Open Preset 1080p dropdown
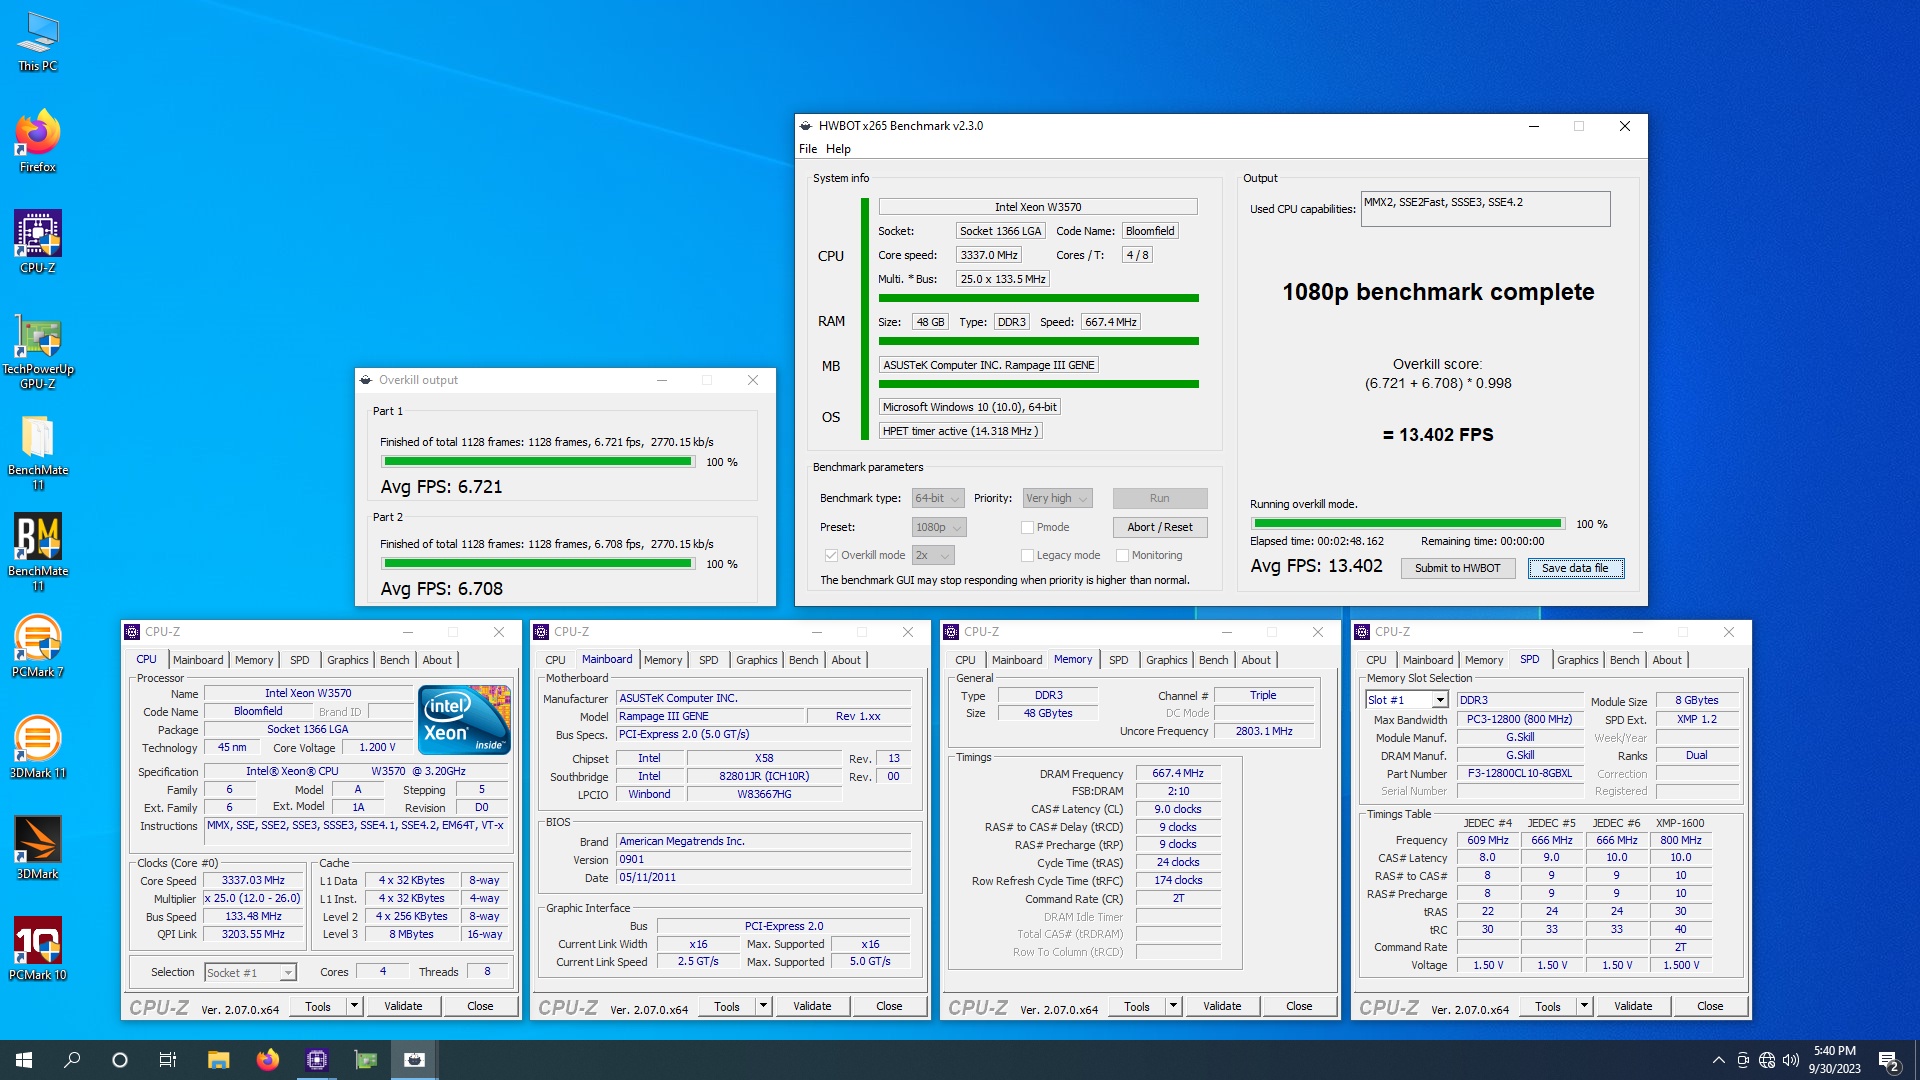 pos(939,527)
